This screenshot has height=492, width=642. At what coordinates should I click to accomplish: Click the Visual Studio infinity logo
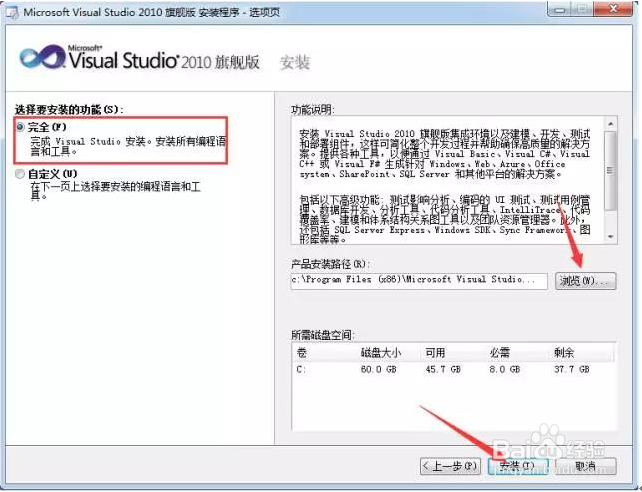point(43,57)
